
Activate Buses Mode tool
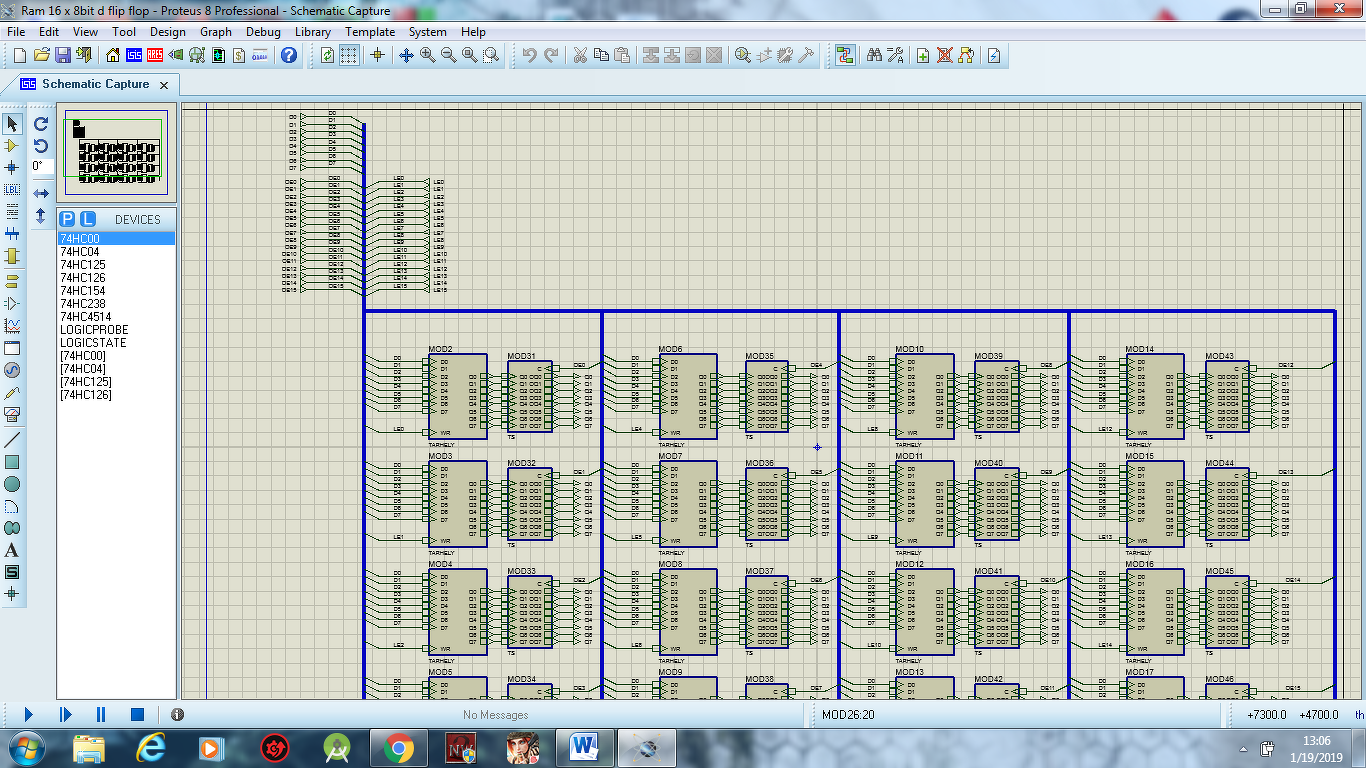pos(12,233)
